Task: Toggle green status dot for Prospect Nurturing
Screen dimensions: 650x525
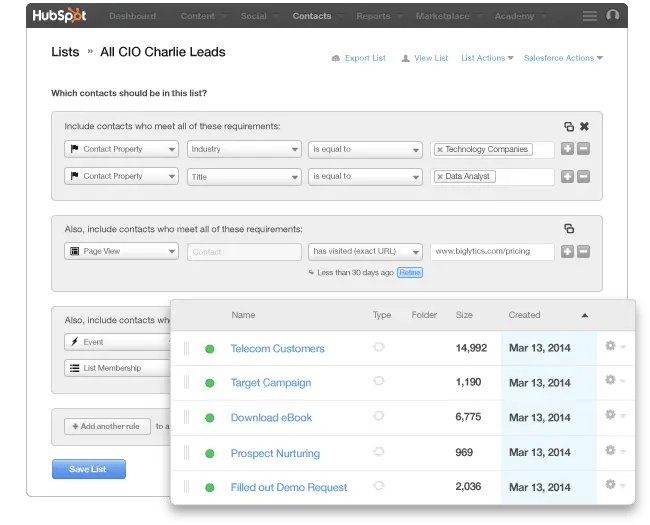Action: [210, 452]
